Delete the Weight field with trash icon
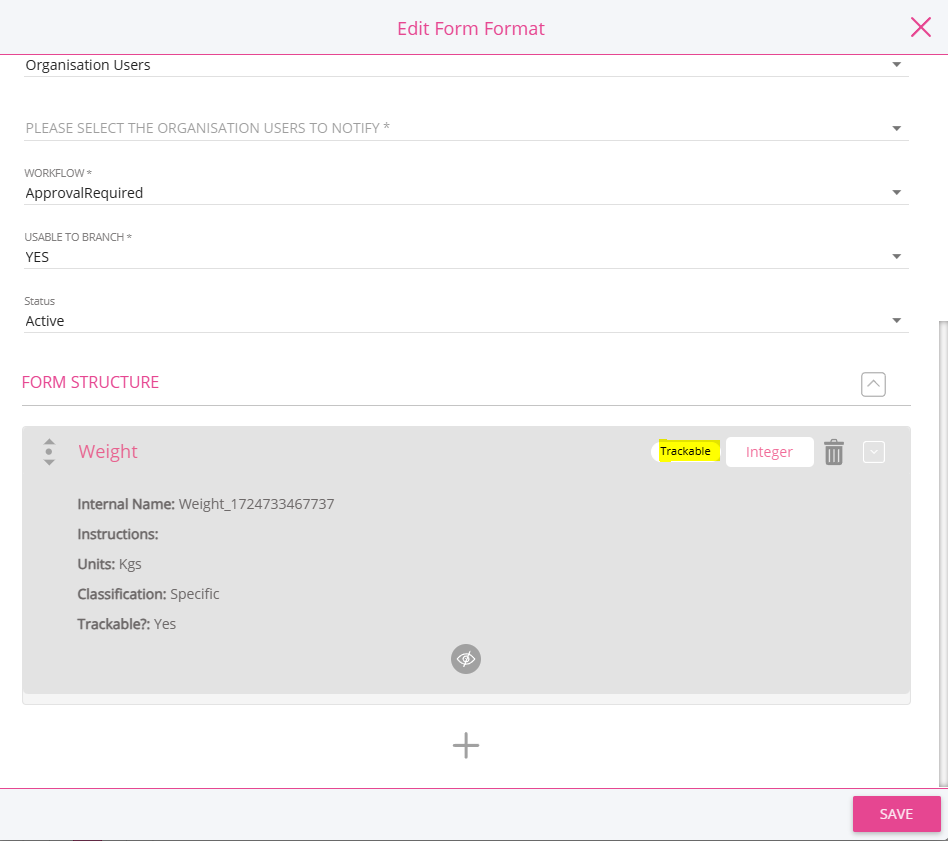 [834, 452]
